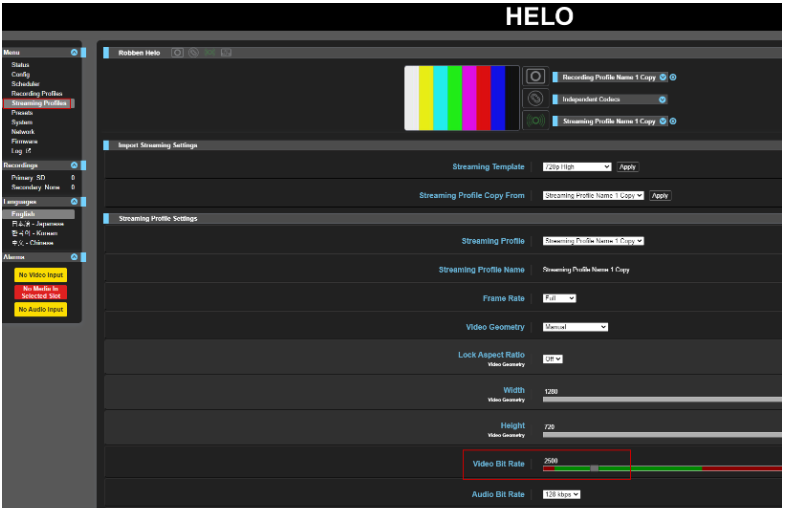Image resolution: width=786 pixels, height=513 pixels.
Task: Click the No Video Input alarm
Action: pos(41,275)
